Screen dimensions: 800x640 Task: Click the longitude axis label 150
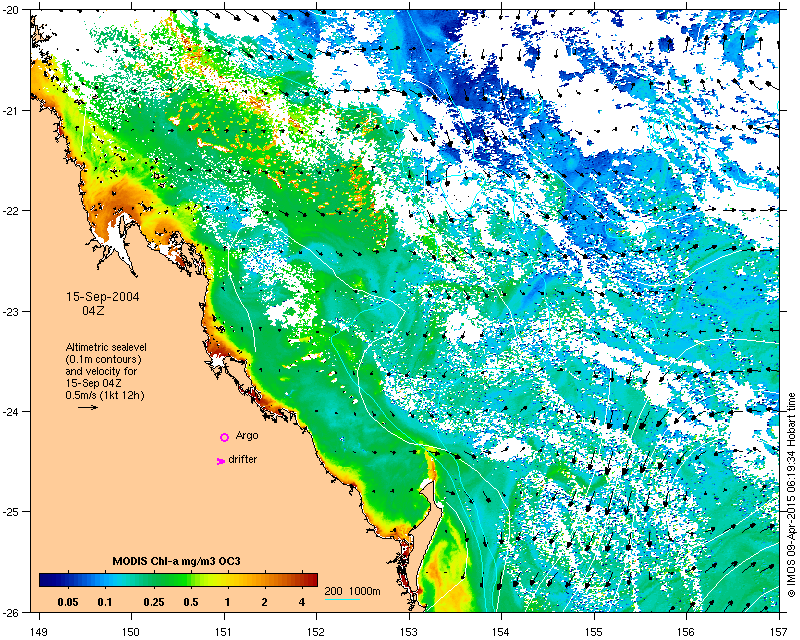(131, 632)
